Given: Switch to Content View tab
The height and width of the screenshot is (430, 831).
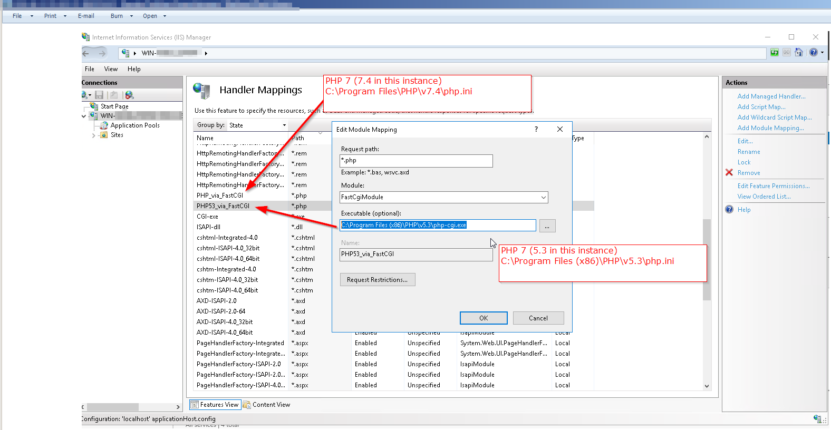Looking at the screenshot, I should click(267, 404).
